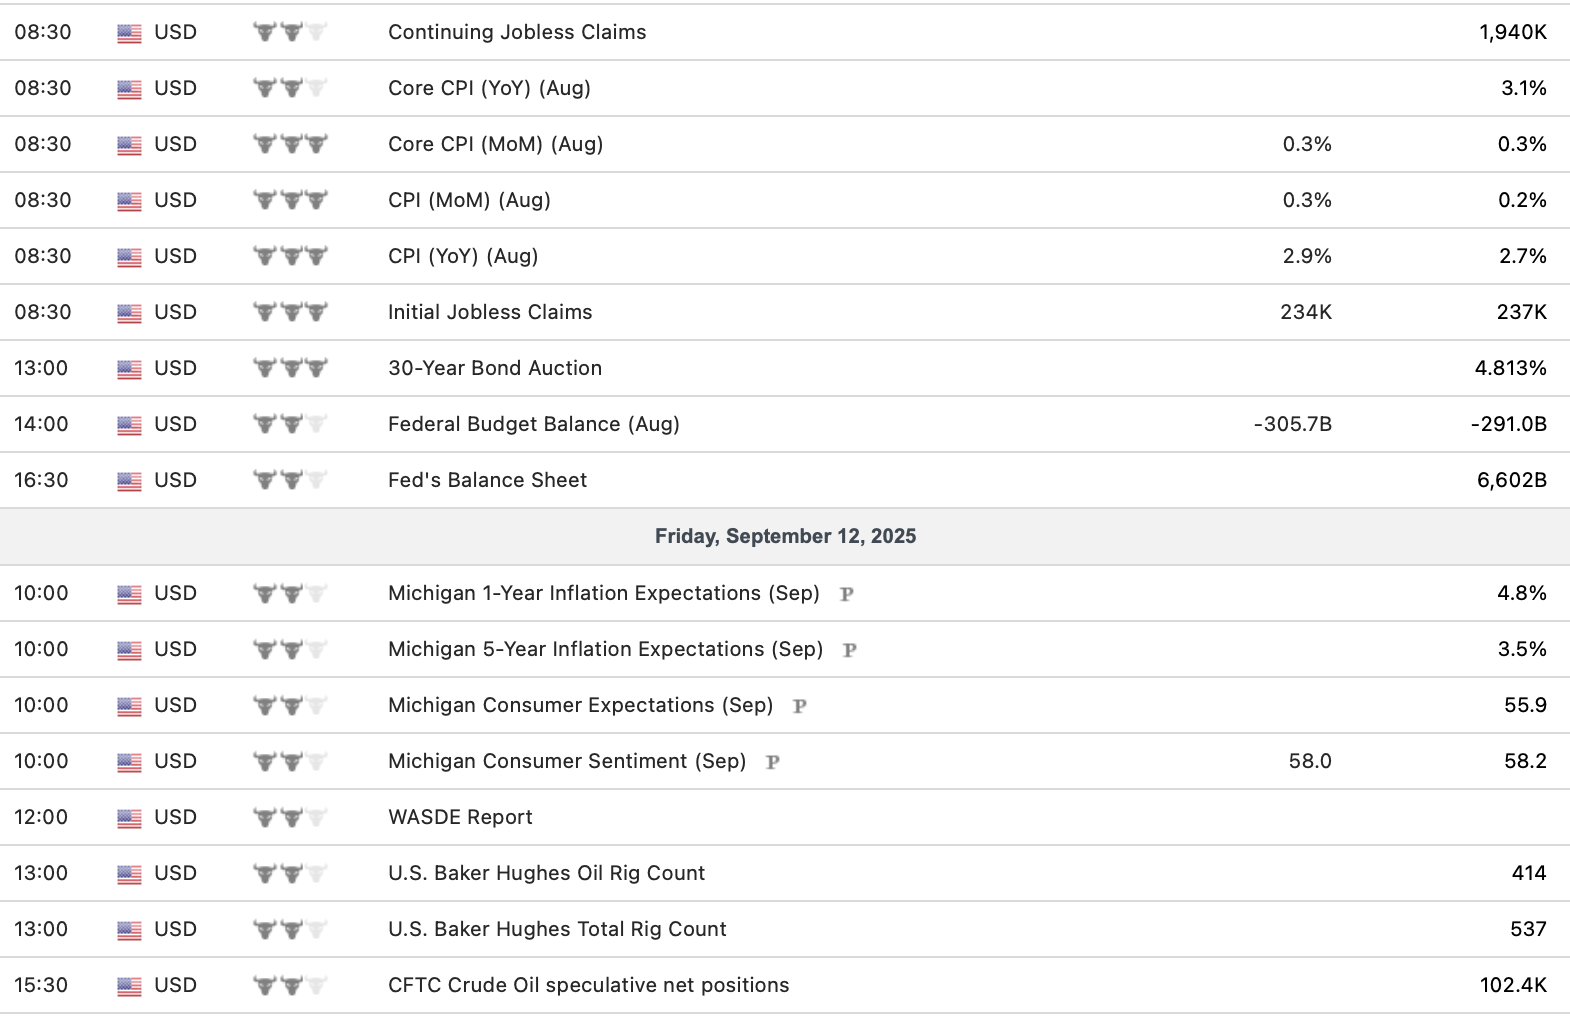
Task: Open CFTC Crude Oil speculative net positions
Action: click(x=588, y=985)
